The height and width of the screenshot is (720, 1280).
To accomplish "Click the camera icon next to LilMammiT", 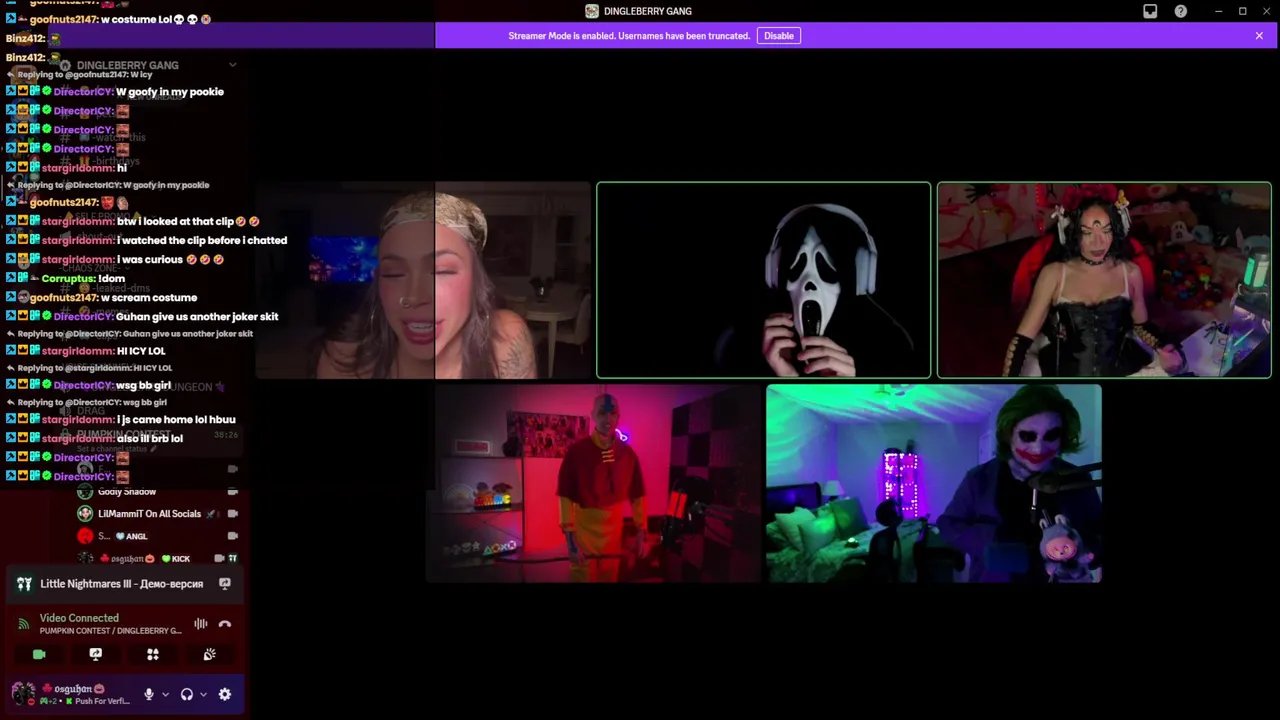I will [x=233, y=514].
